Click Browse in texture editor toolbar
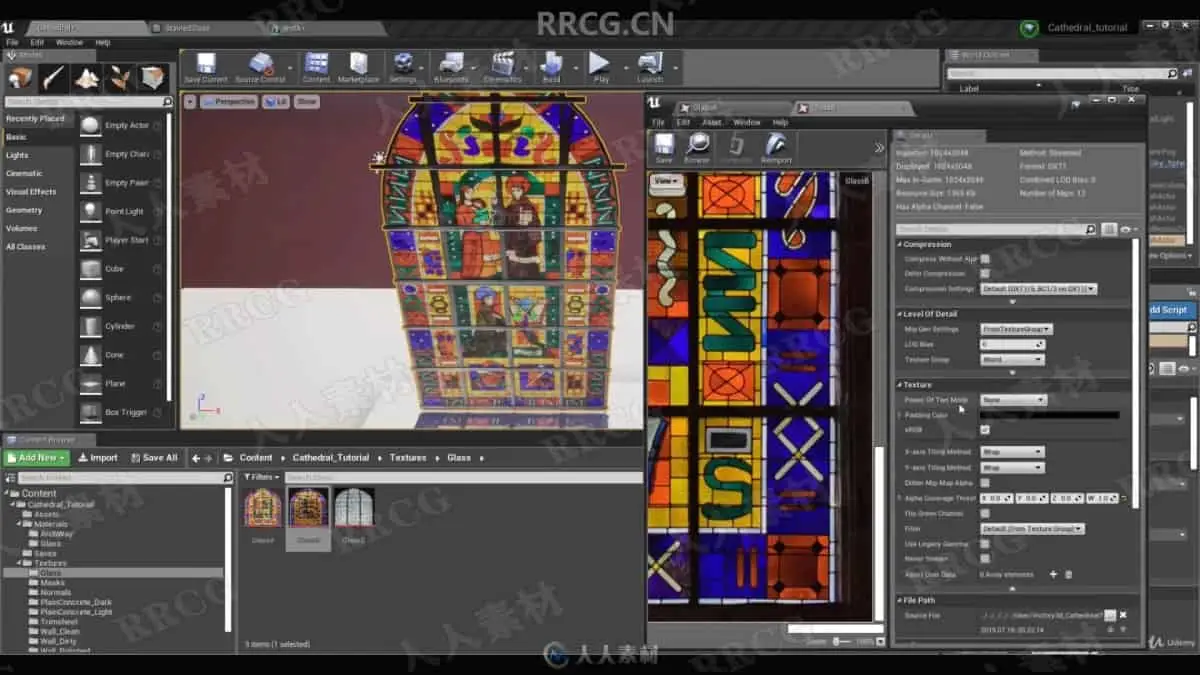Image resolution: width=1200 pixels, height=675 pixels. 697,148
